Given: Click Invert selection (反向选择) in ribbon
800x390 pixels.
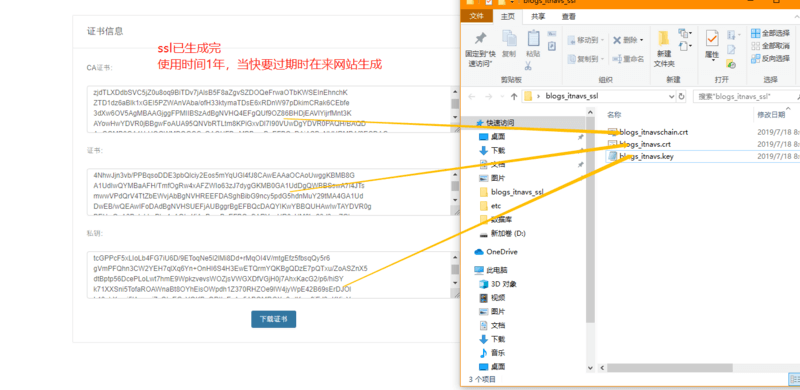Looking at the screenshot, I should 770,59.
